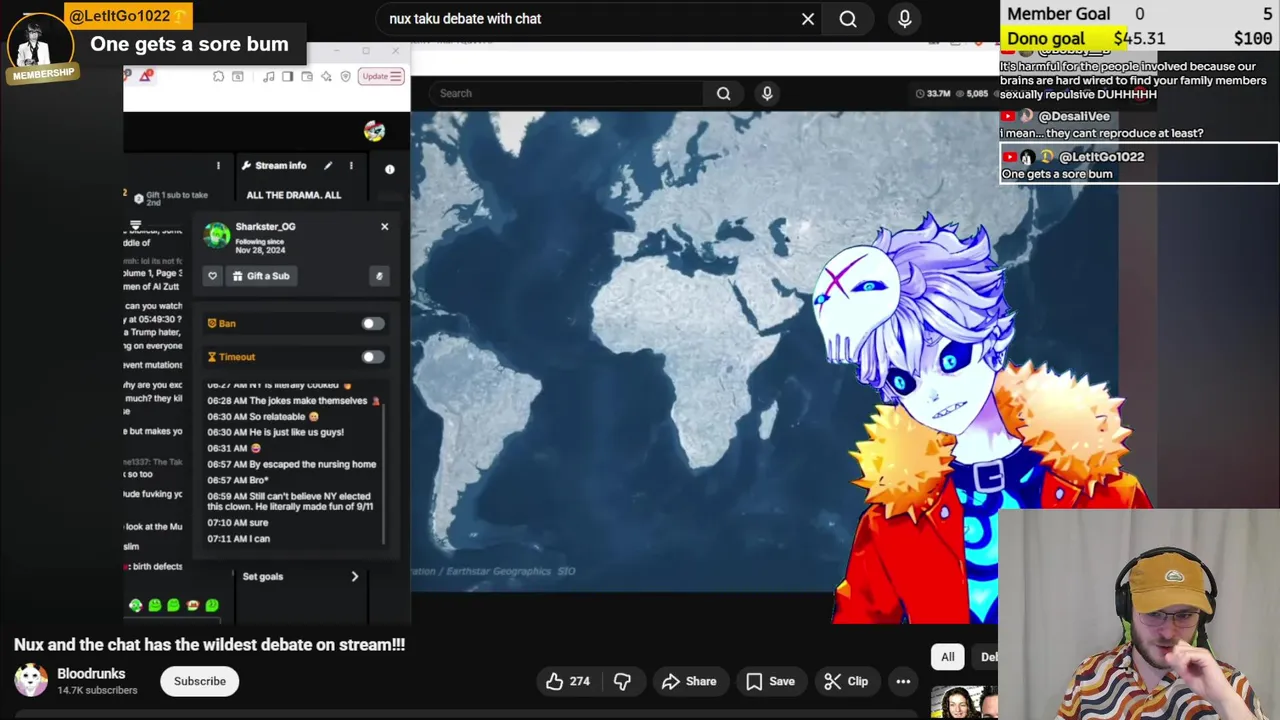The image size is (1280, 720).
Task: Click Gift a Sub button
Action: pyautogui.click(x=261, y=276)
